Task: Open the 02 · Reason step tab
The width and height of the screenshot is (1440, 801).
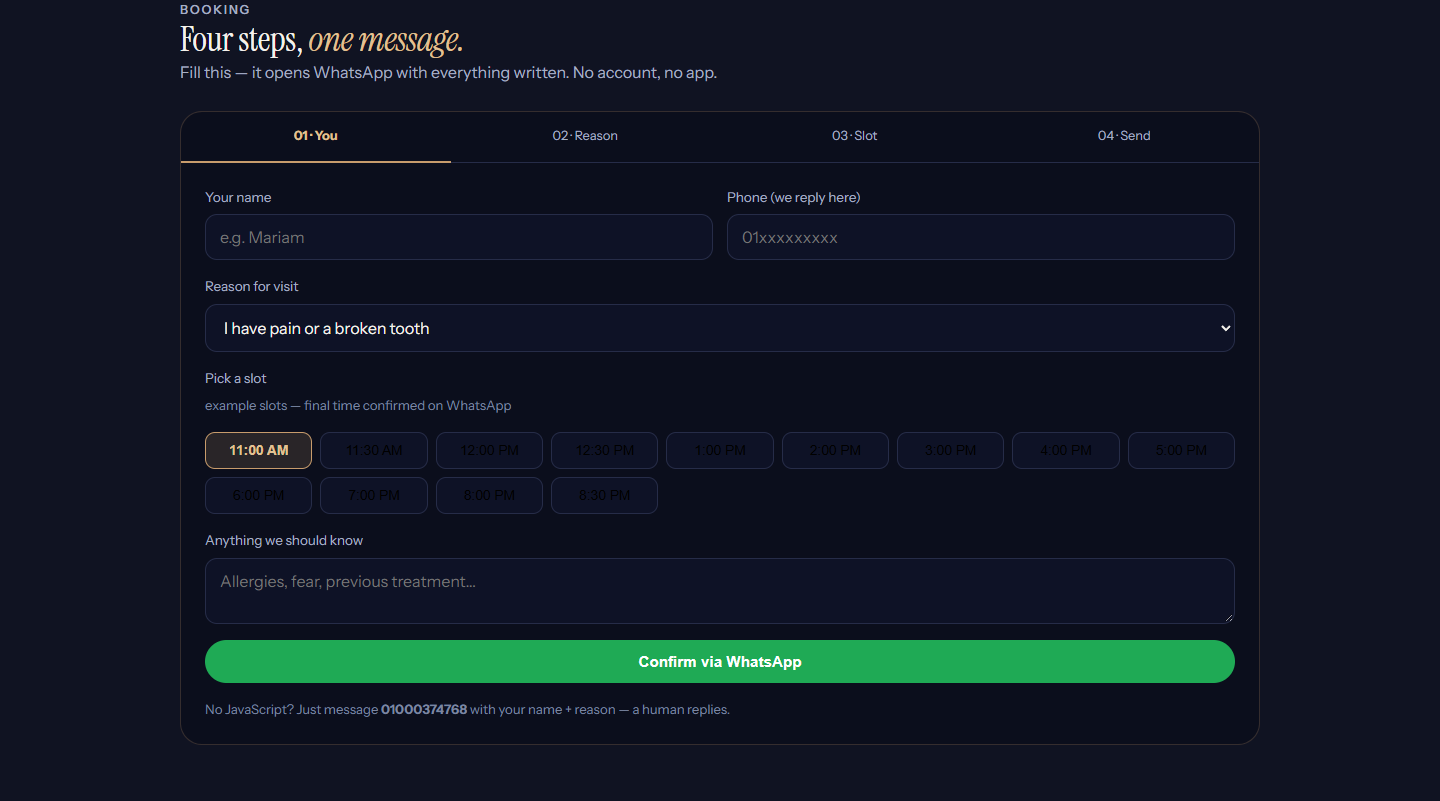Action: [x=585, y=136]
